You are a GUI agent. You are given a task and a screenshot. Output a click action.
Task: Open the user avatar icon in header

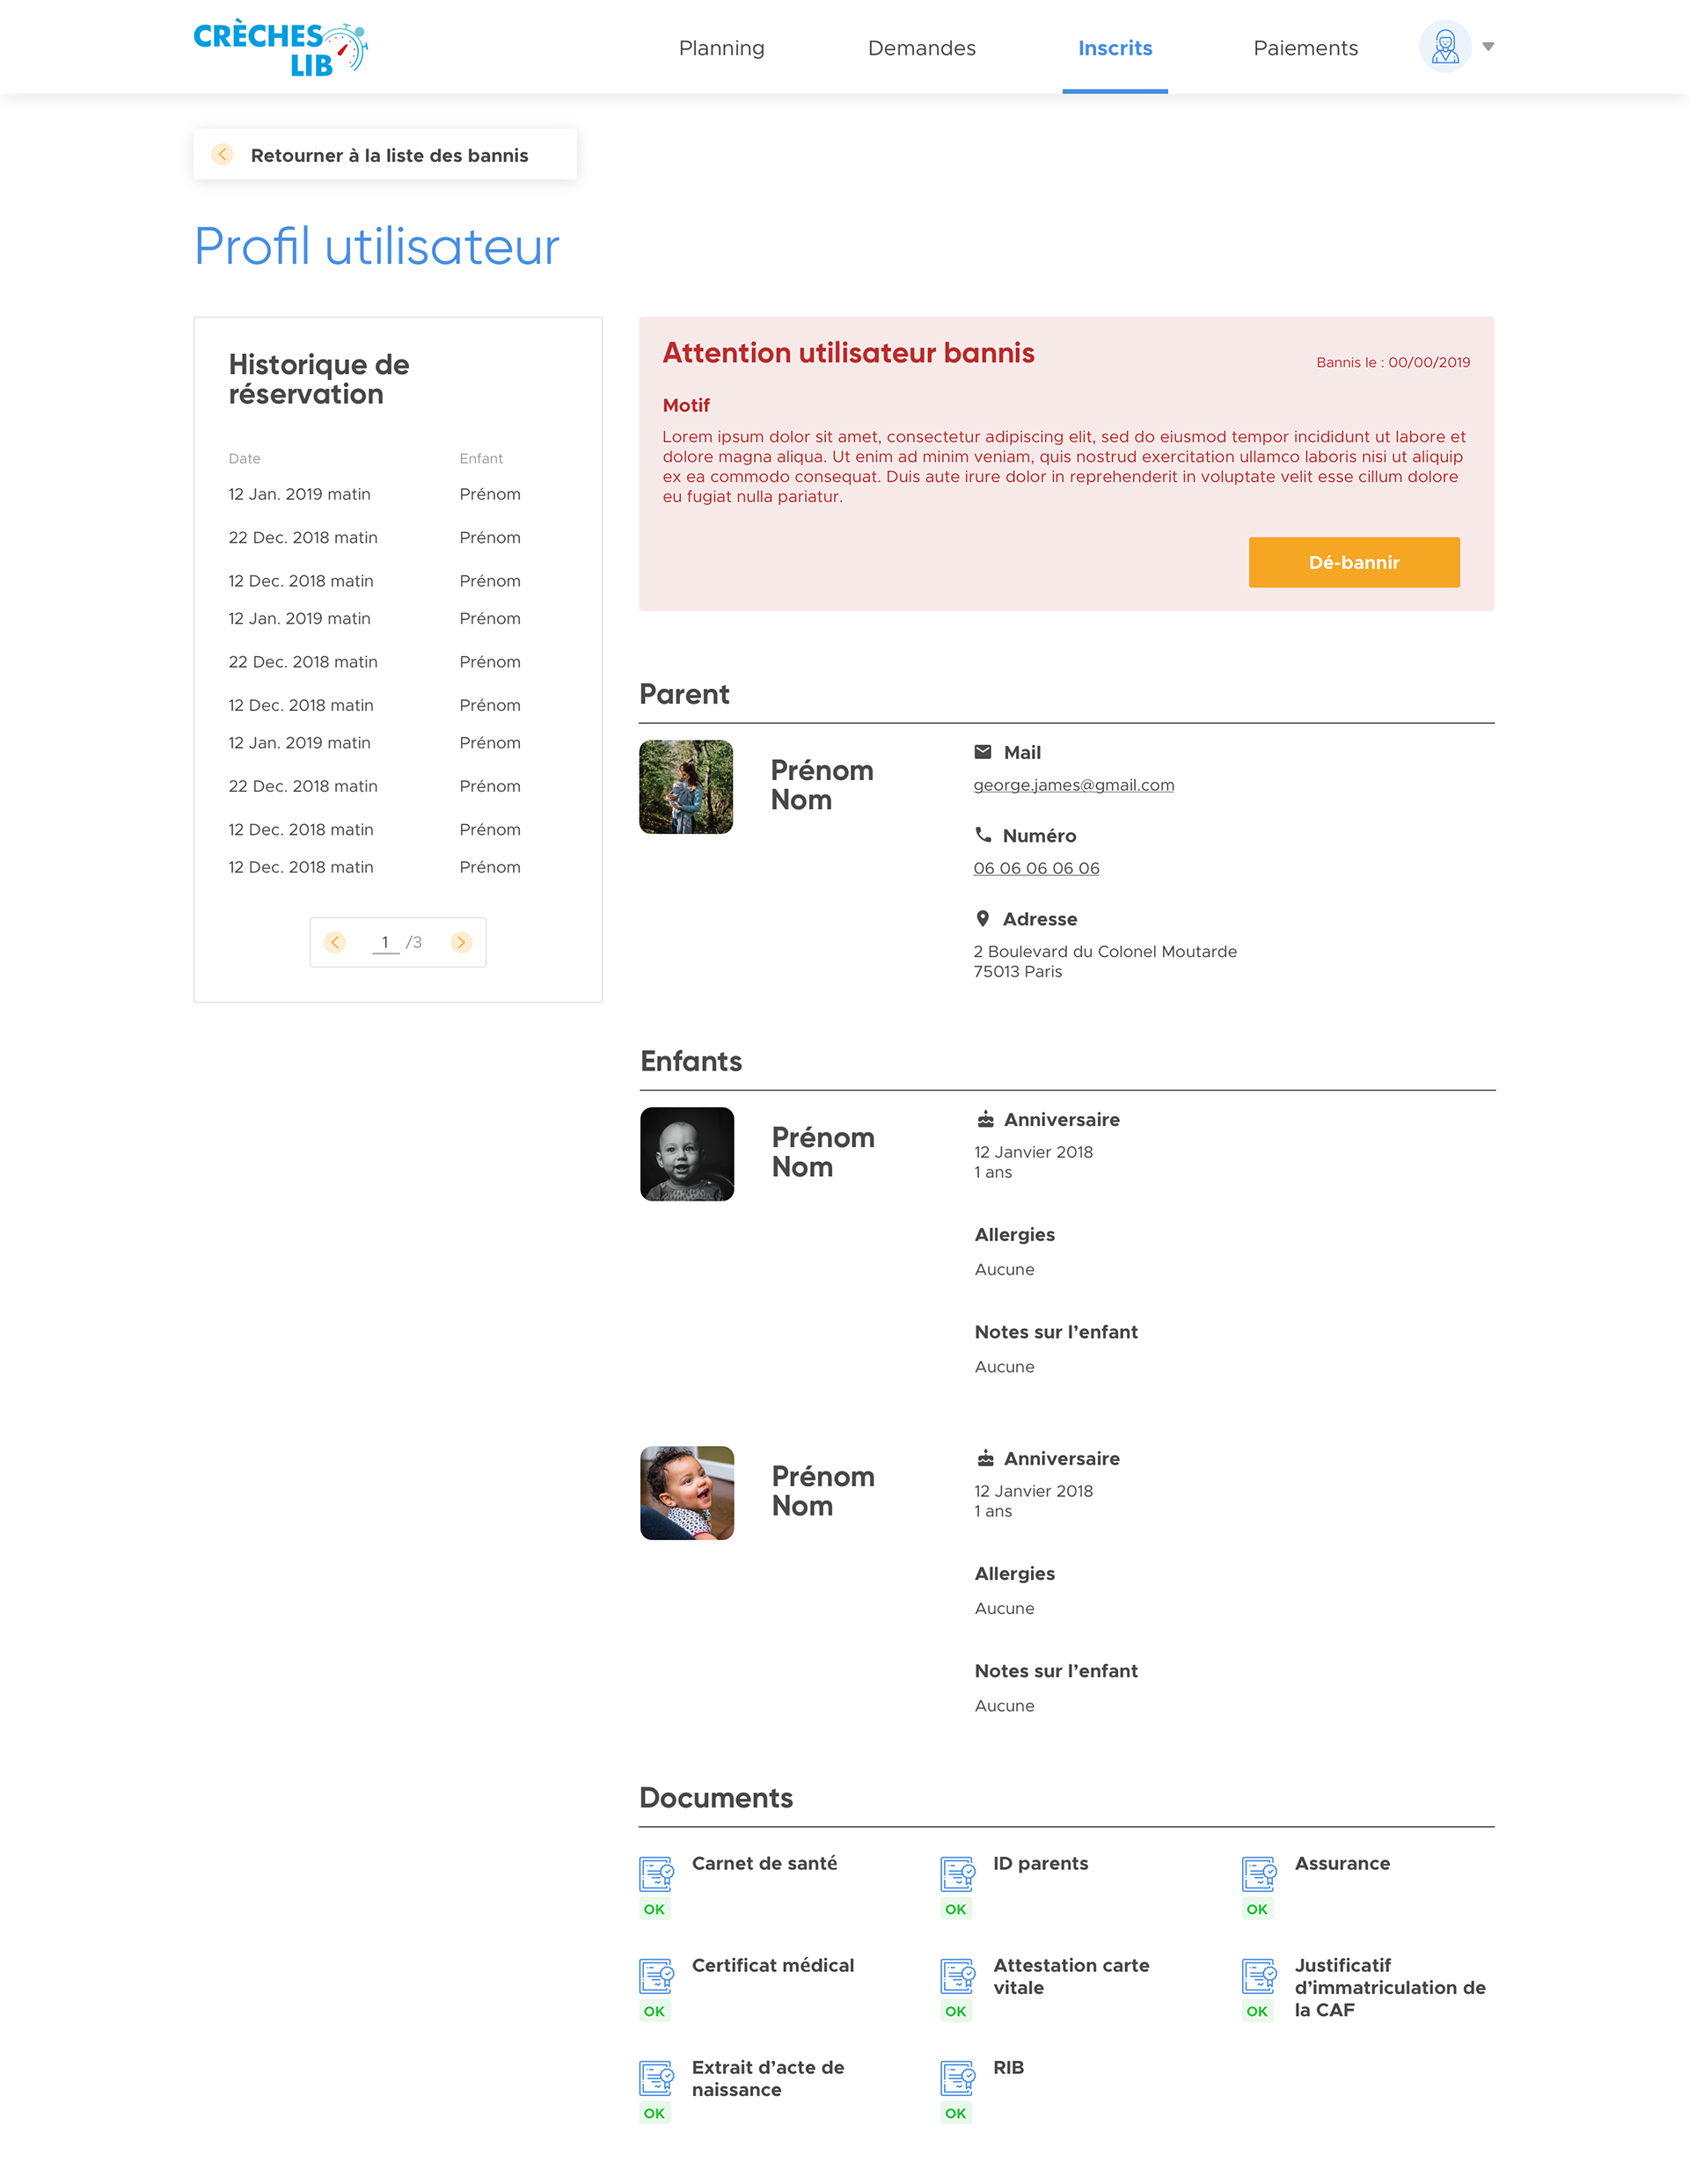1445,47
